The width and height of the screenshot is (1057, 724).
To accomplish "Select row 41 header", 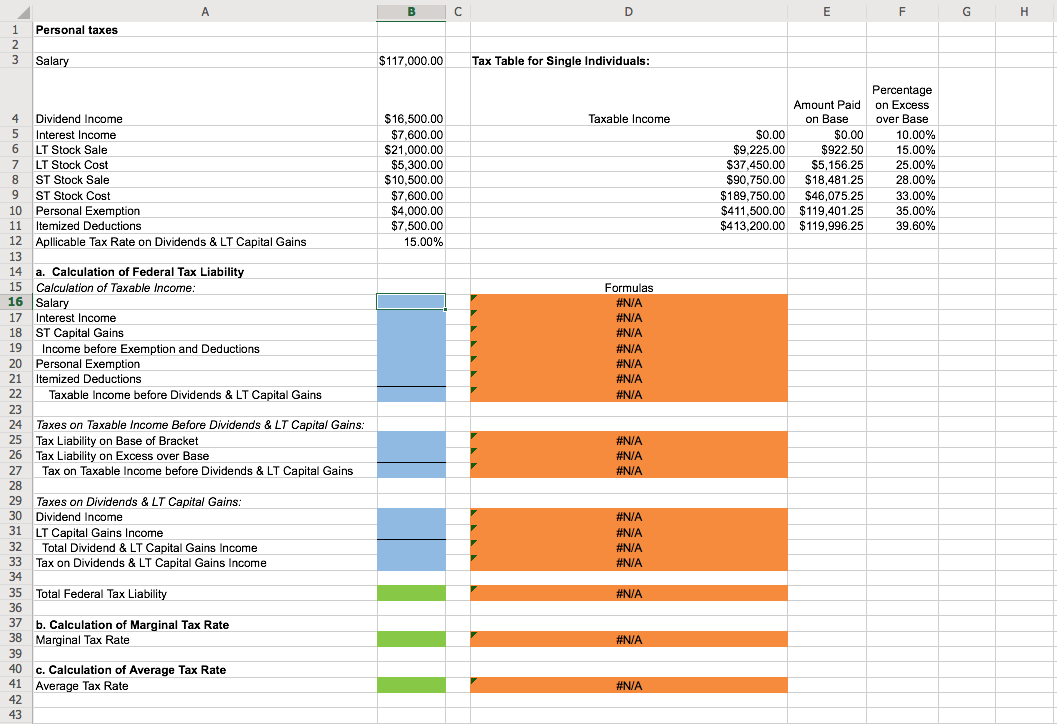I will 16,685.
